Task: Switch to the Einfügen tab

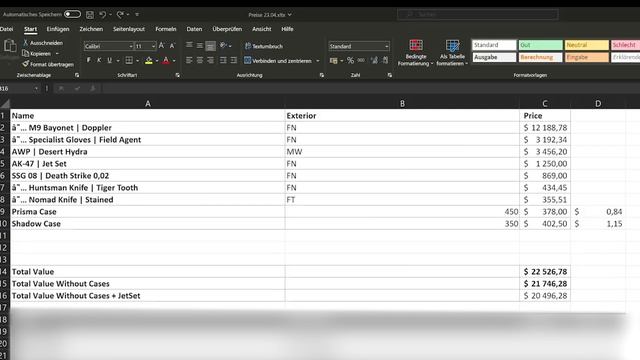Action: (58, 29)
